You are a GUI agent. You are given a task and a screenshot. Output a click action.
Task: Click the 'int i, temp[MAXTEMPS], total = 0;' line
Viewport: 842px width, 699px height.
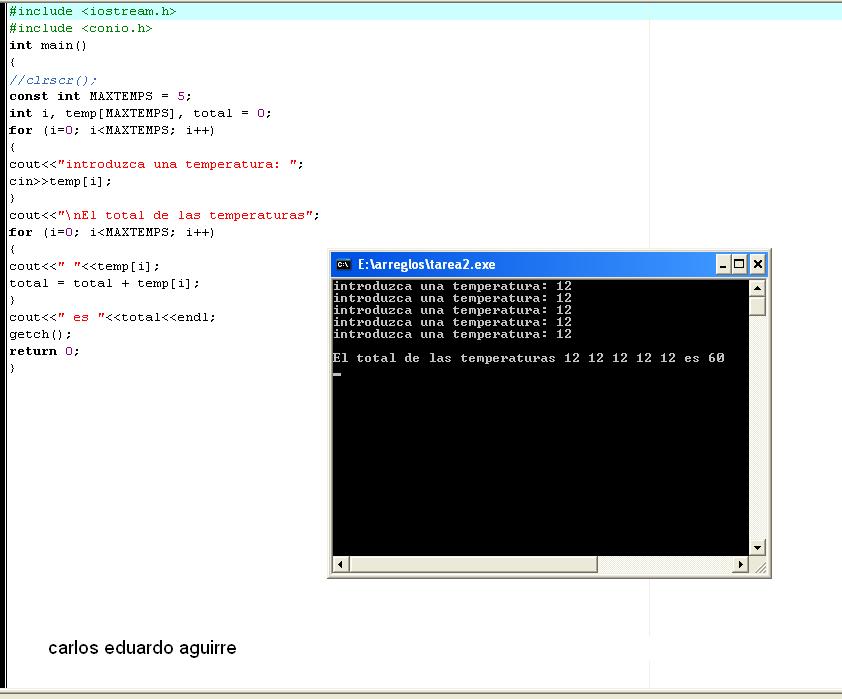pyautogui.click(x=140, y=113)
